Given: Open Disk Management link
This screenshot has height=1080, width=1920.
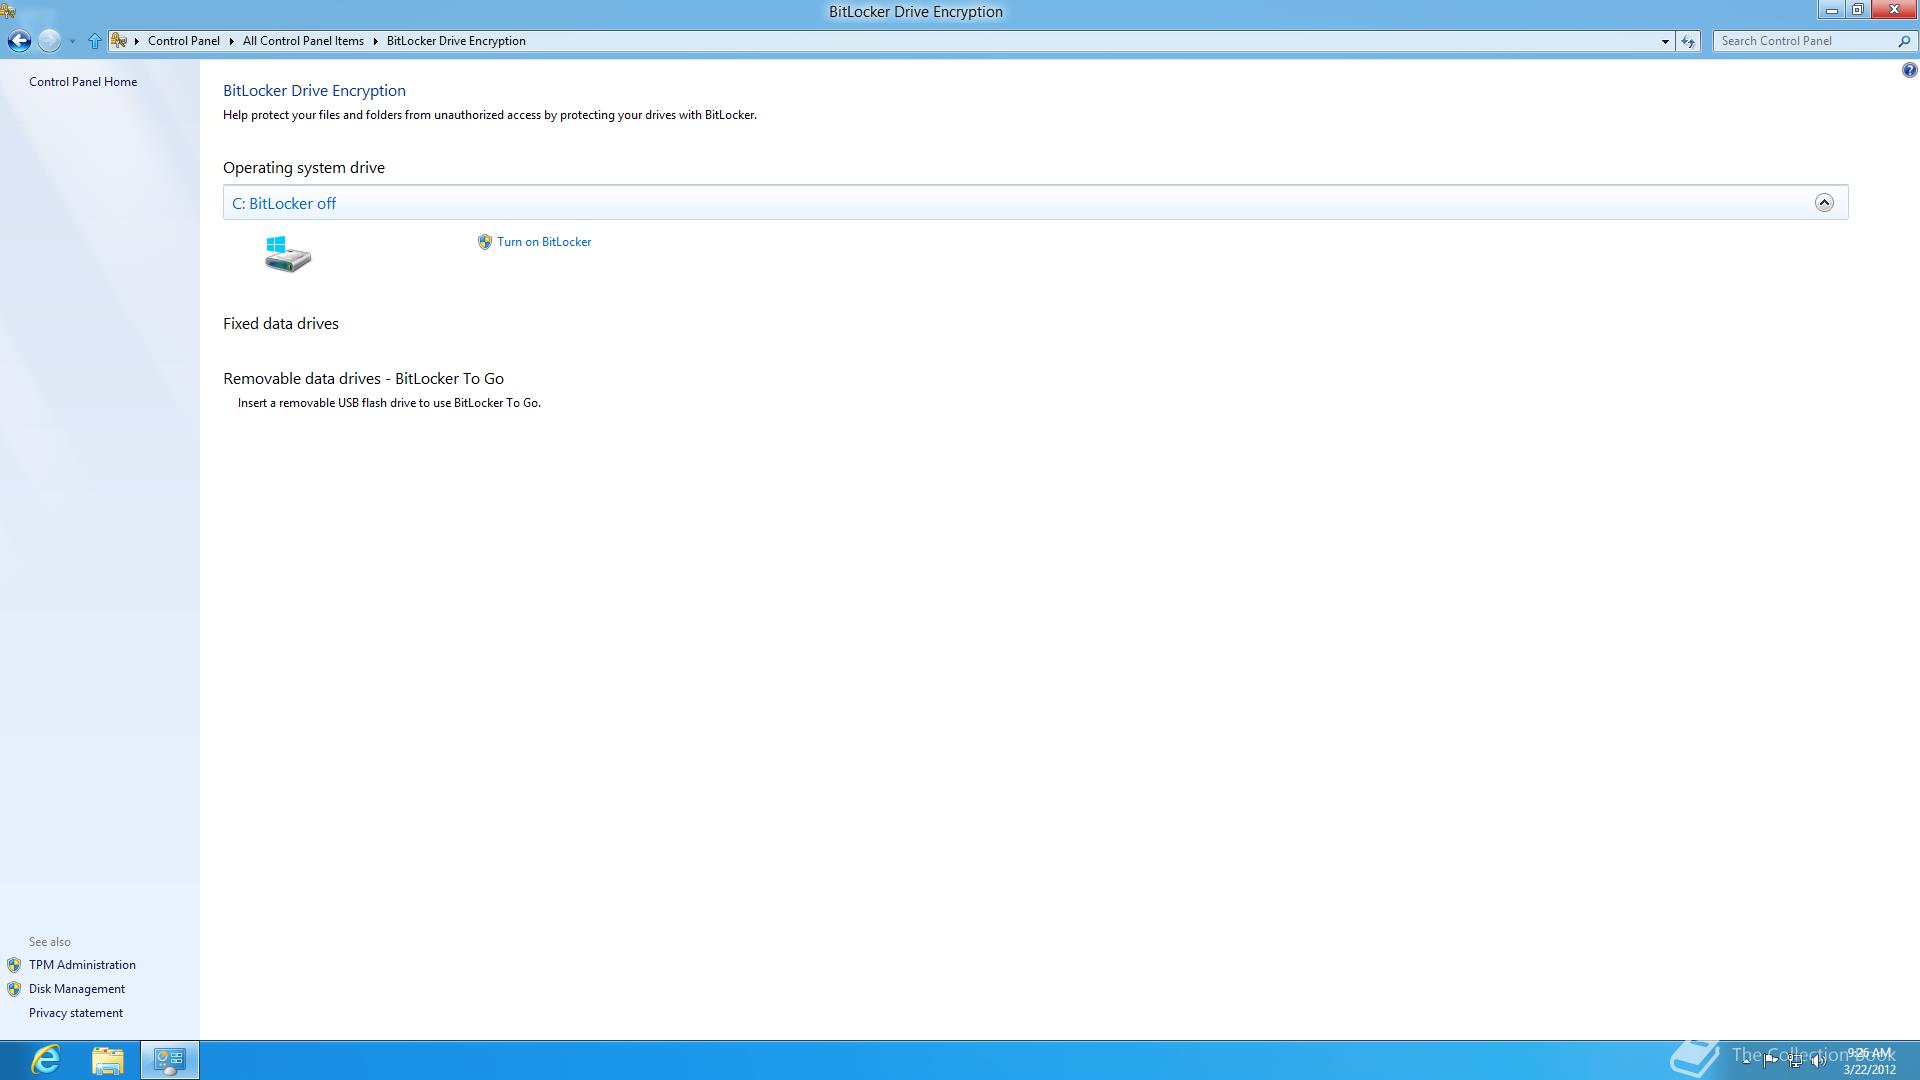Looking at the screenshot, I should click(77, 989).
